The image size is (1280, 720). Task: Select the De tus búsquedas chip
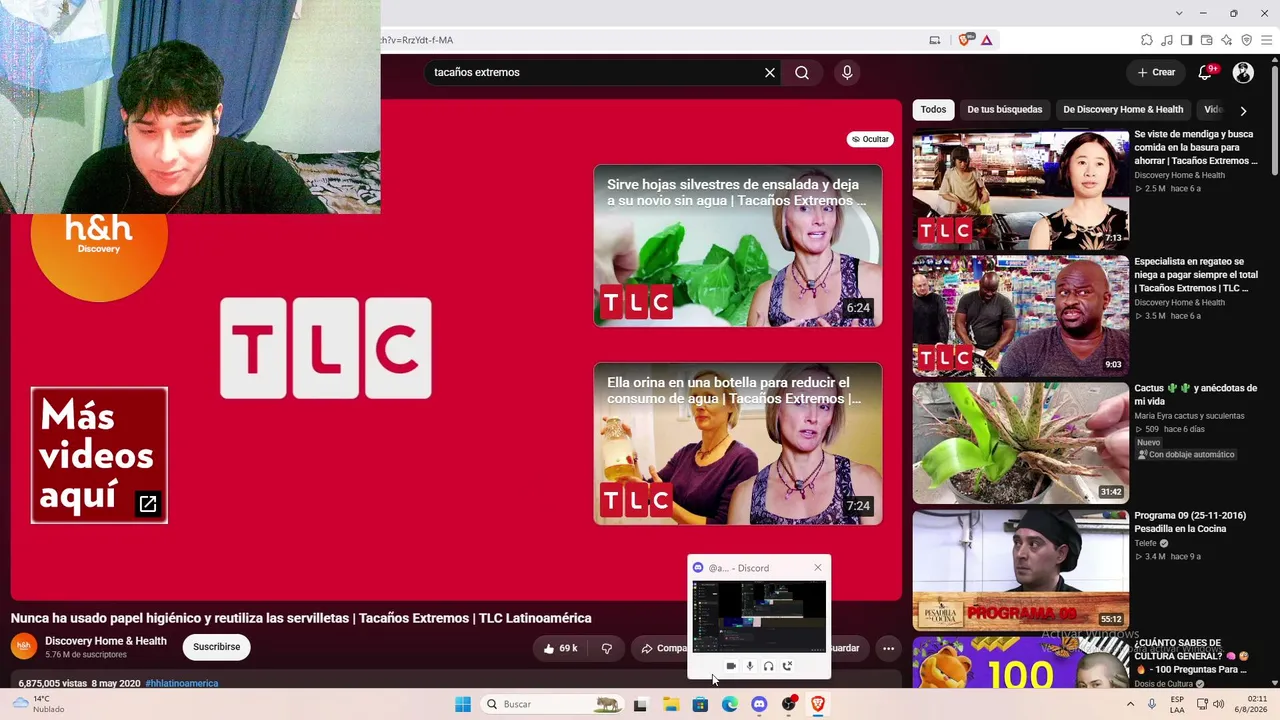tap(1005, 110)
